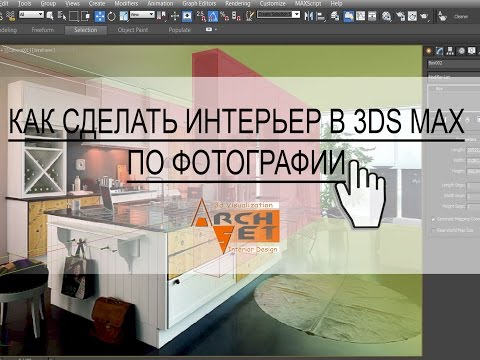Open the Help menu
This screenshot has width=480, height=360.
(x=336, y=4)
